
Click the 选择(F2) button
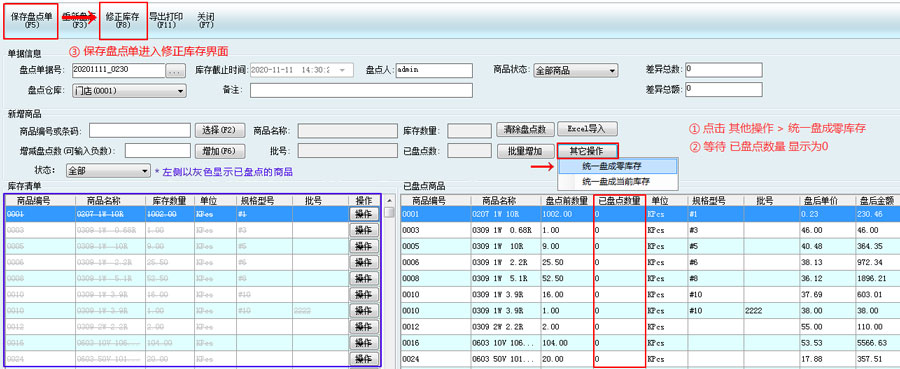click(x=220, y=130)
